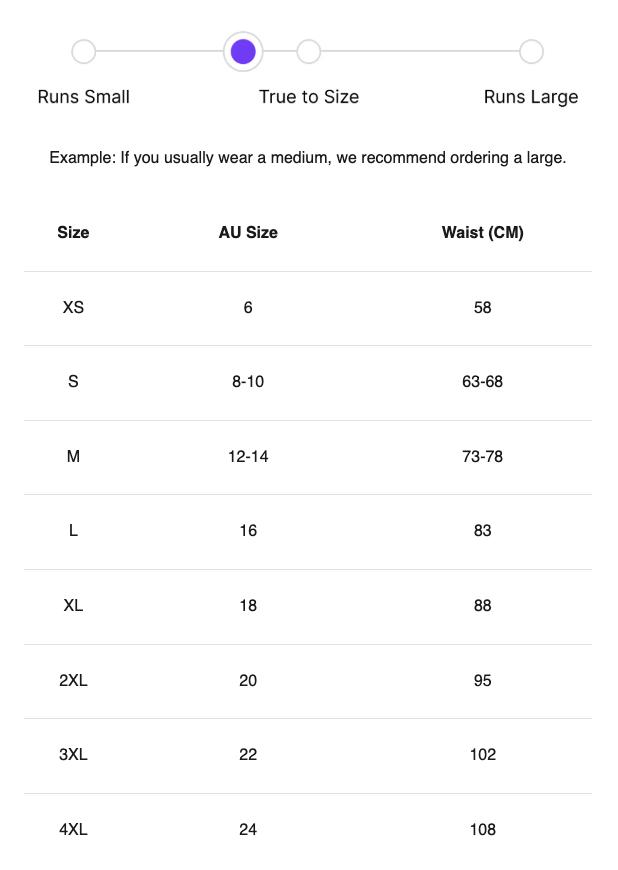Click the AU size 18 cell

coord(248,605)
